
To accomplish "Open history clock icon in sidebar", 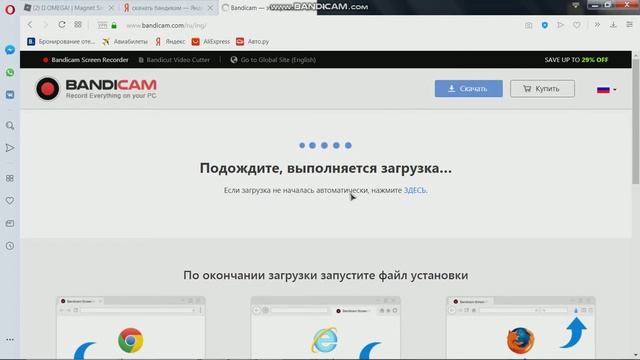I will pyautogui.click(x=10, y=246).
